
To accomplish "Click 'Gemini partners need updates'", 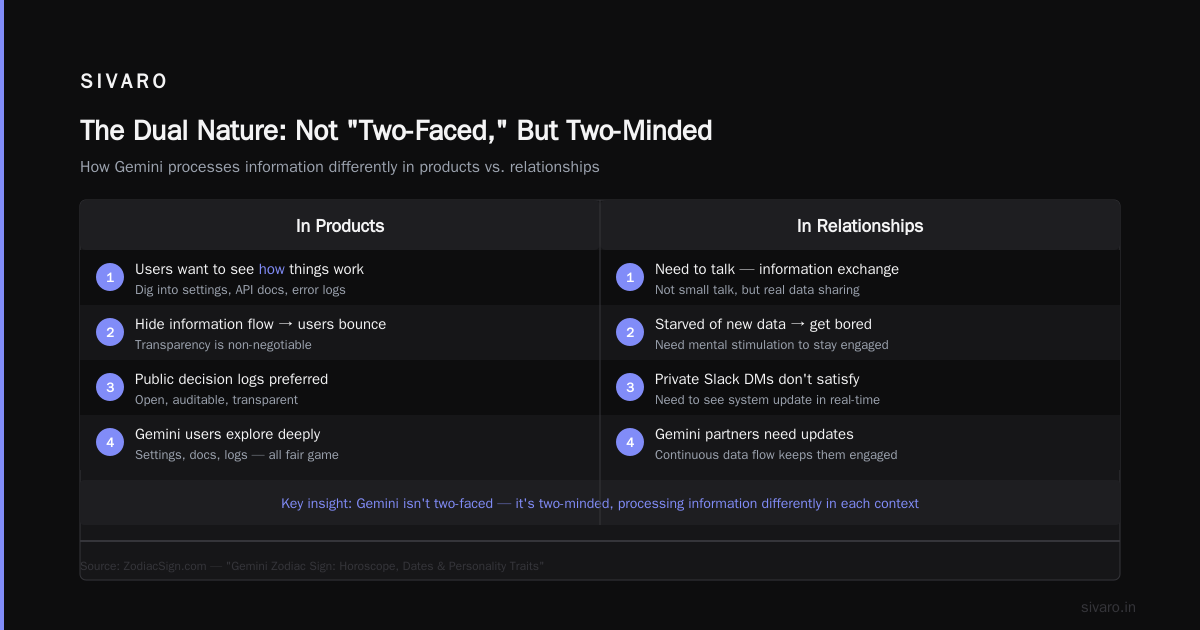I will pyautogui.click(x=754, y=434).
